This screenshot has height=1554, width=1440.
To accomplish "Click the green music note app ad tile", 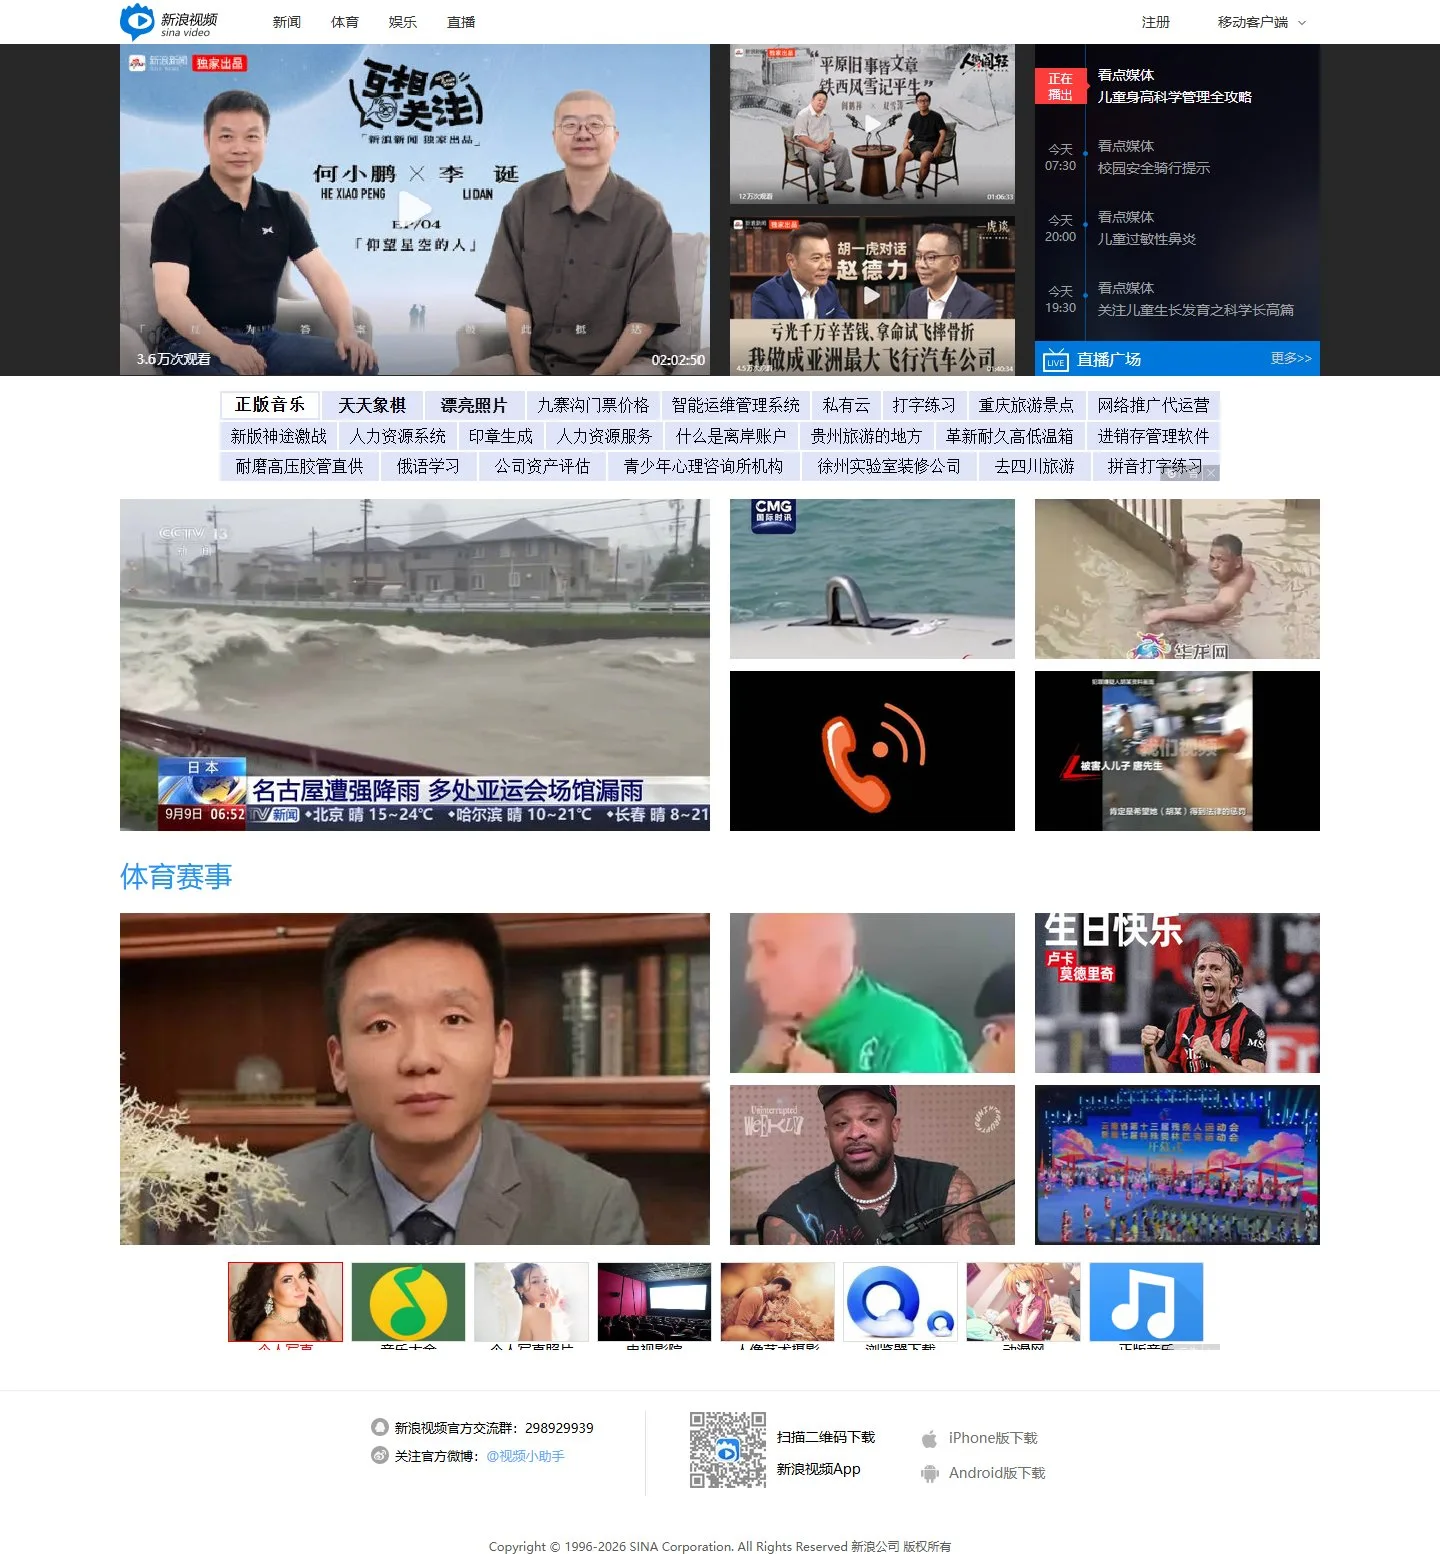I will (x=408, y=1302).
